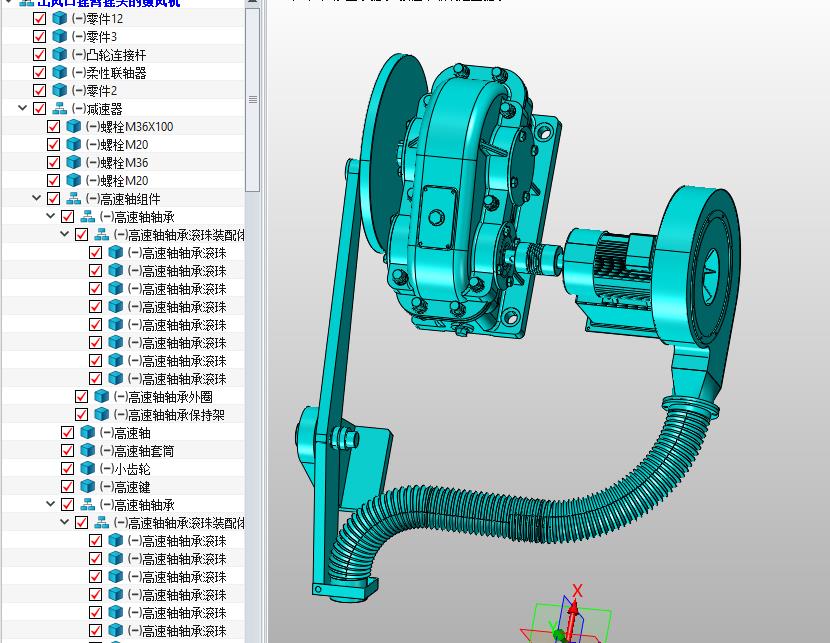
Task: Click the cube icon next to 柔性联轴器
Action: [x=59, y=73]
